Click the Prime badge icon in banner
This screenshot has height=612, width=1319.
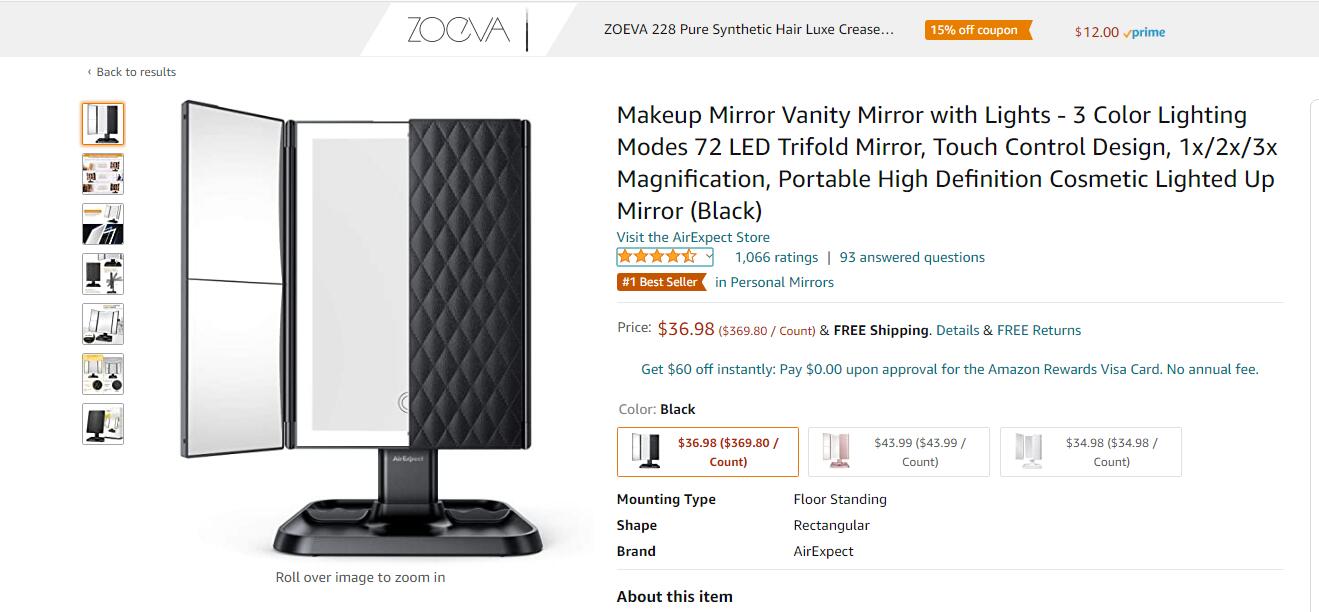(x=1144, y=32)
